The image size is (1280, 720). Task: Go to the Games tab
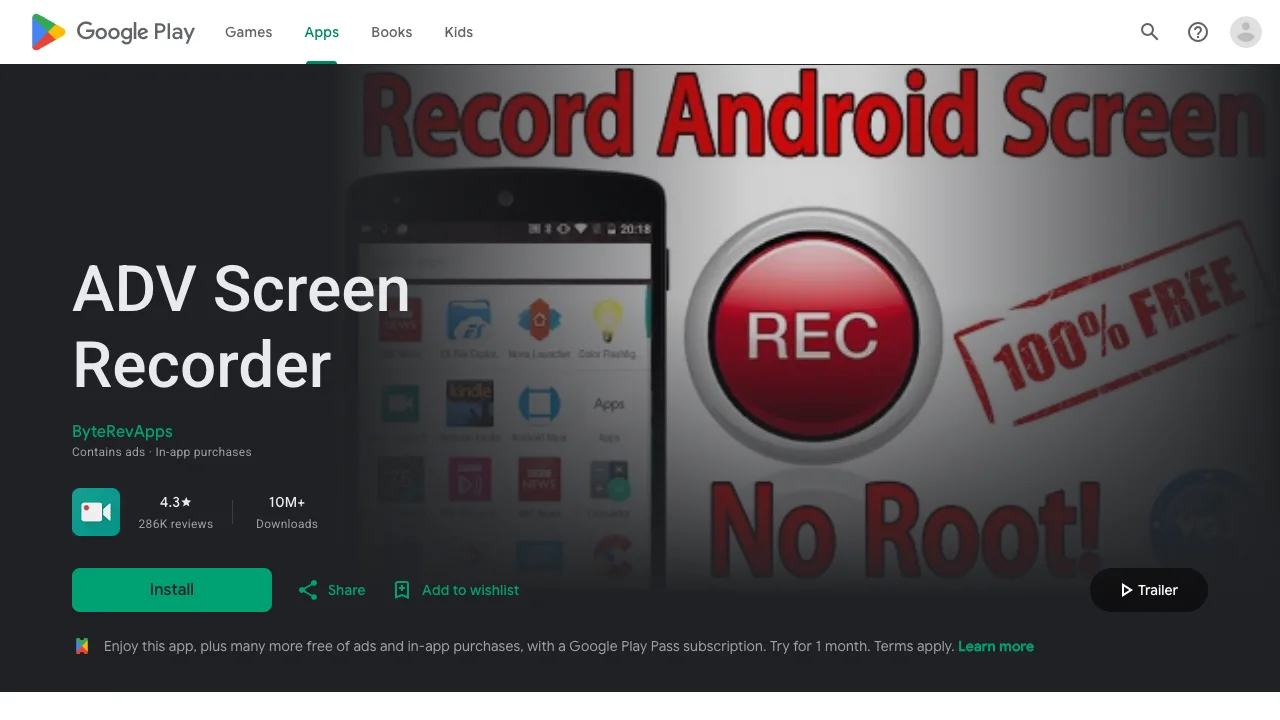(249, 32)
